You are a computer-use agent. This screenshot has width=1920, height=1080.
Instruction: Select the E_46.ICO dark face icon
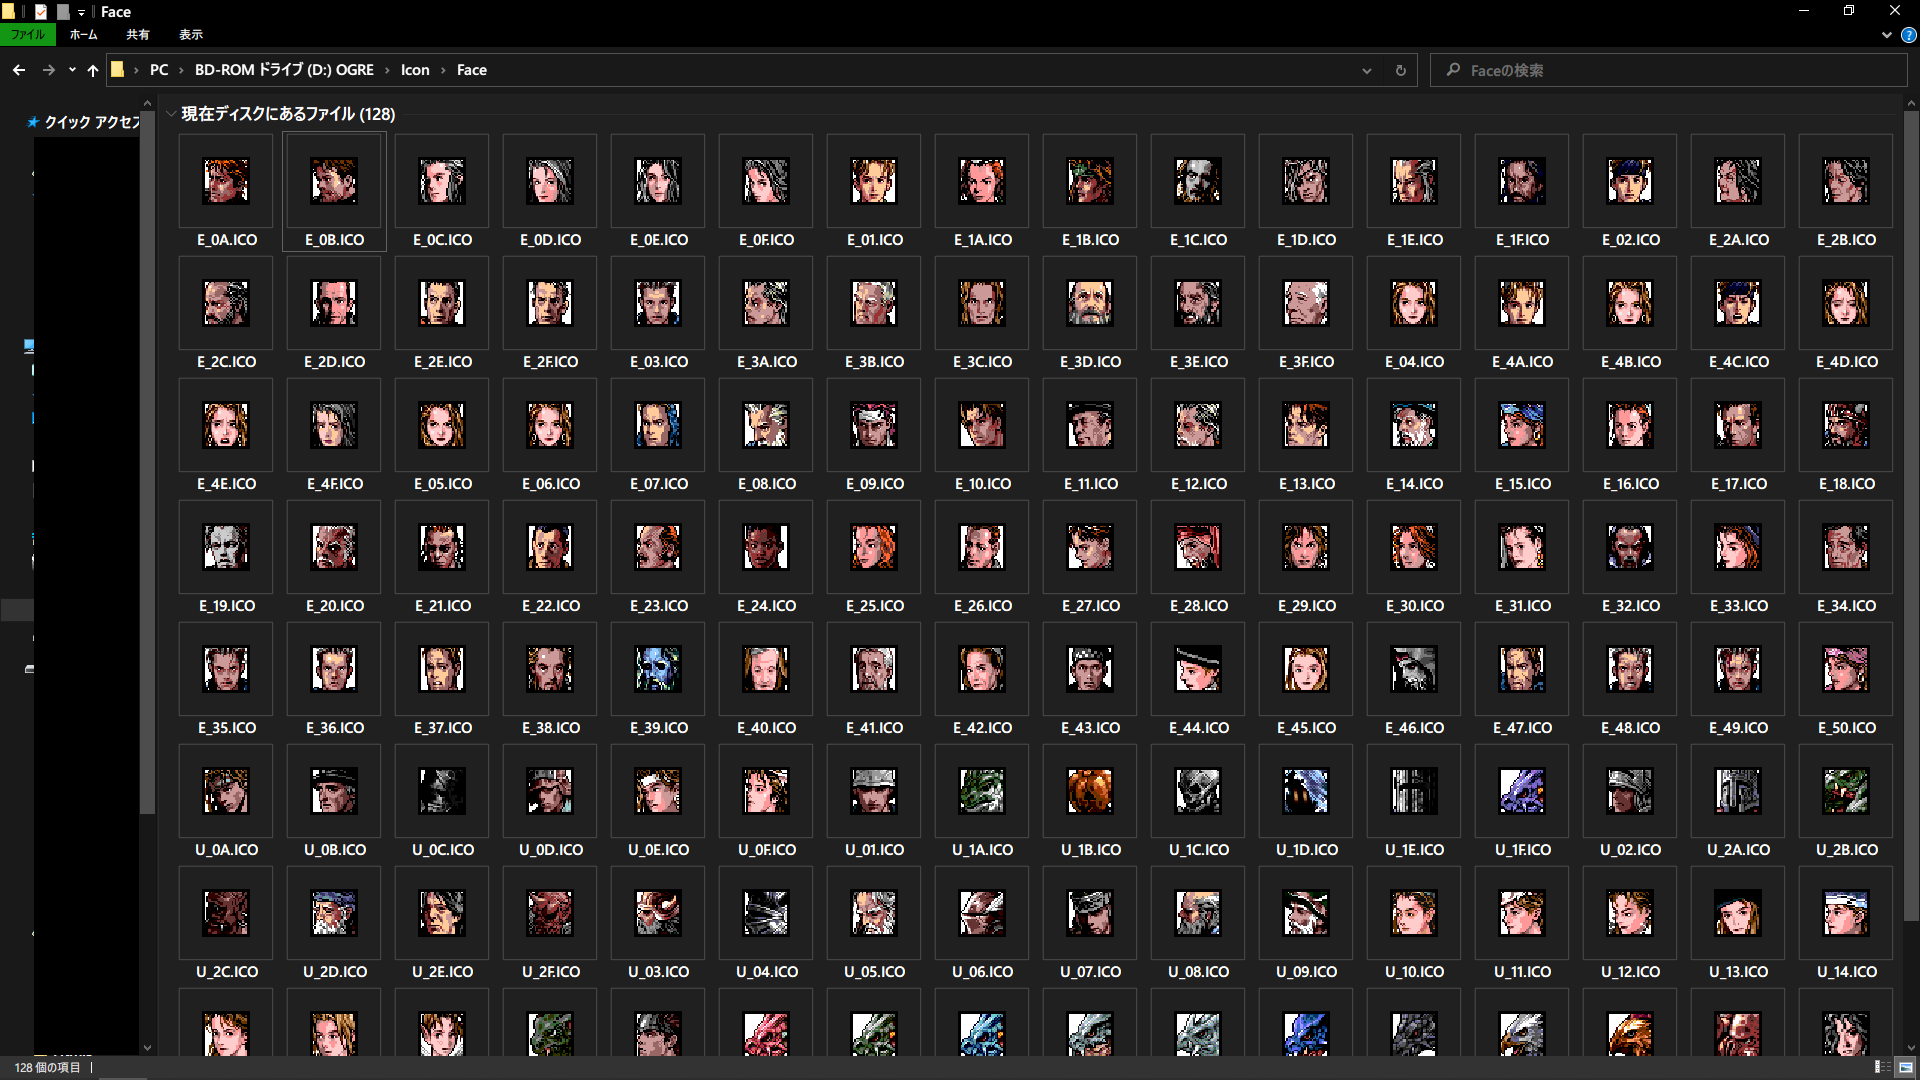pos(1414,670)
